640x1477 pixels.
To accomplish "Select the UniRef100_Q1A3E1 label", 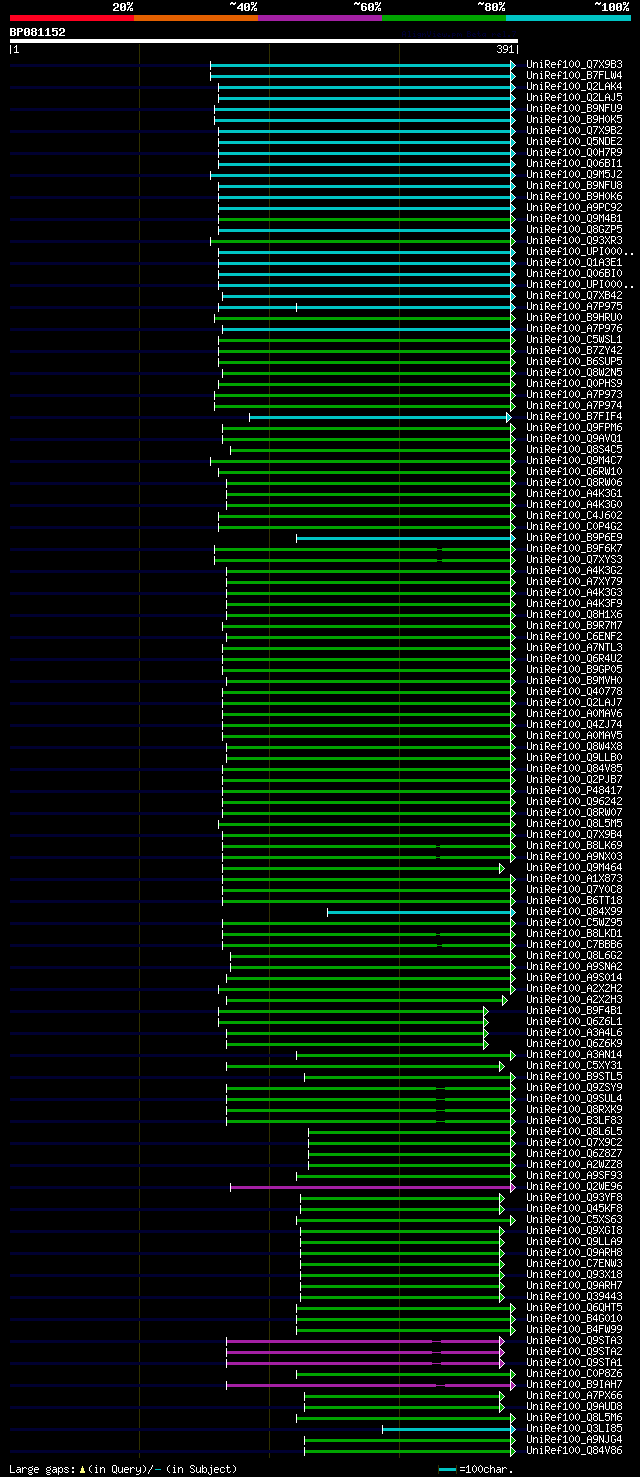I will coord(574,262).
